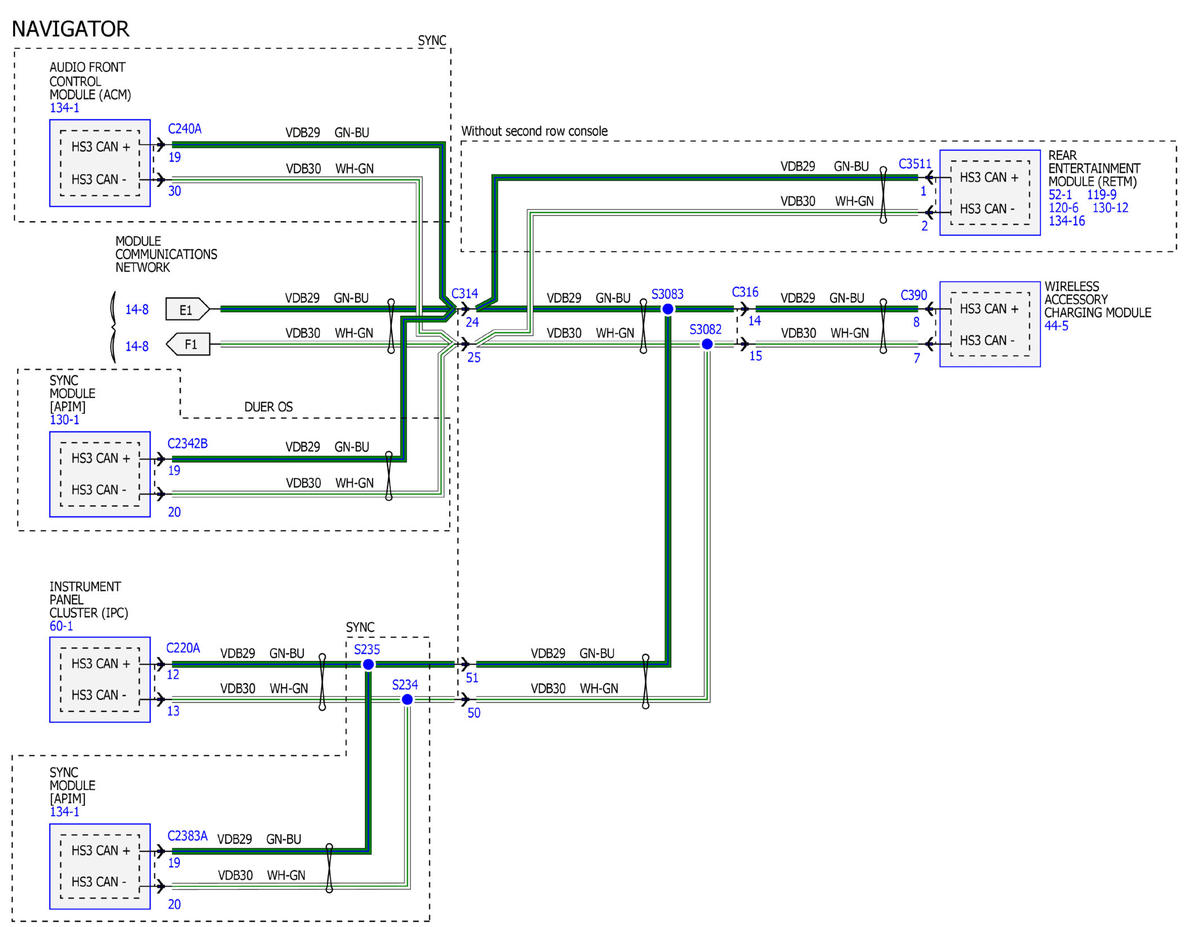Open connector C316 label
This screenshot has height=927, width=1200.
(x=746, y=292)
